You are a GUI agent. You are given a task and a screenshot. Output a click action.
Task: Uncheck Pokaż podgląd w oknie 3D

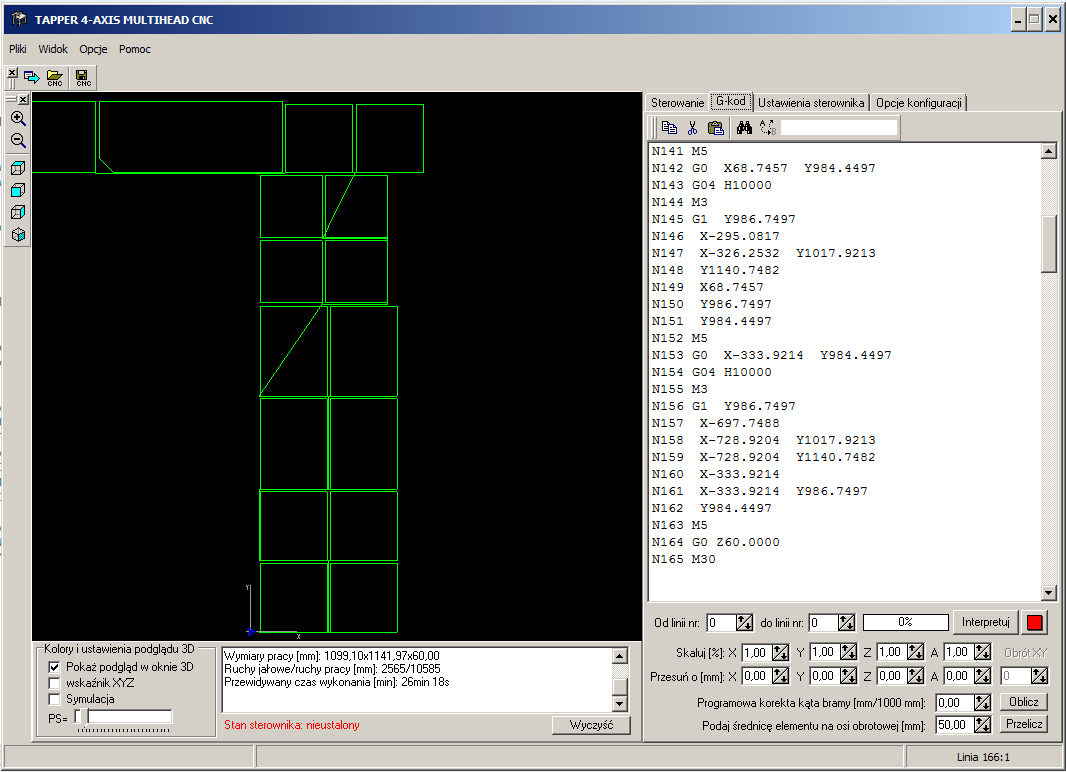point(54,667)
